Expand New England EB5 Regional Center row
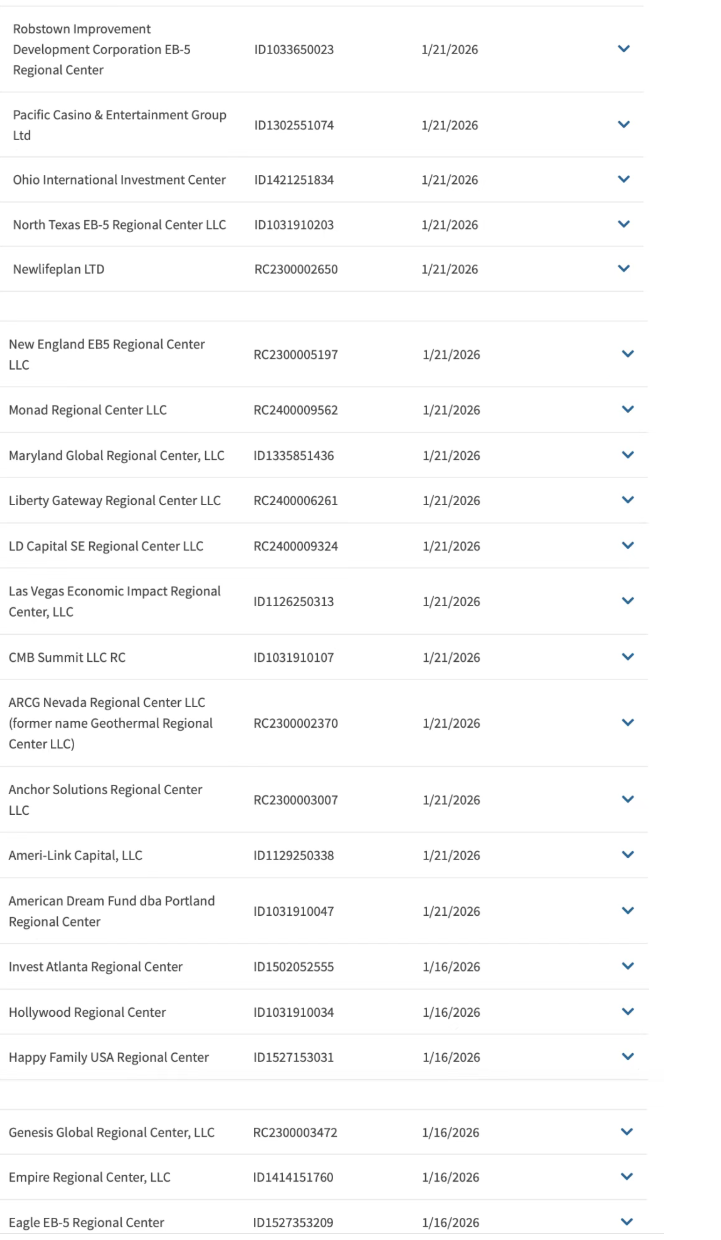This screenshot has height=1240, width=721. pyautogui.click(x=628, y=354)
